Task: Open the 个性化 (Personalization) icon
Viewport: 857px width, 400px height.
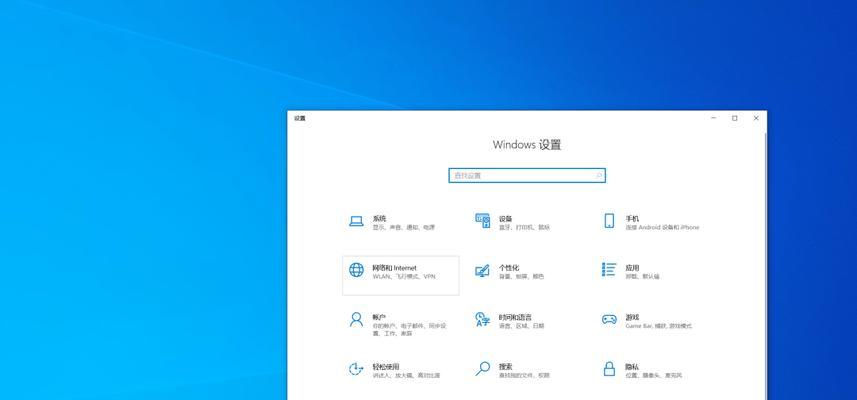Action: (482, 270)
